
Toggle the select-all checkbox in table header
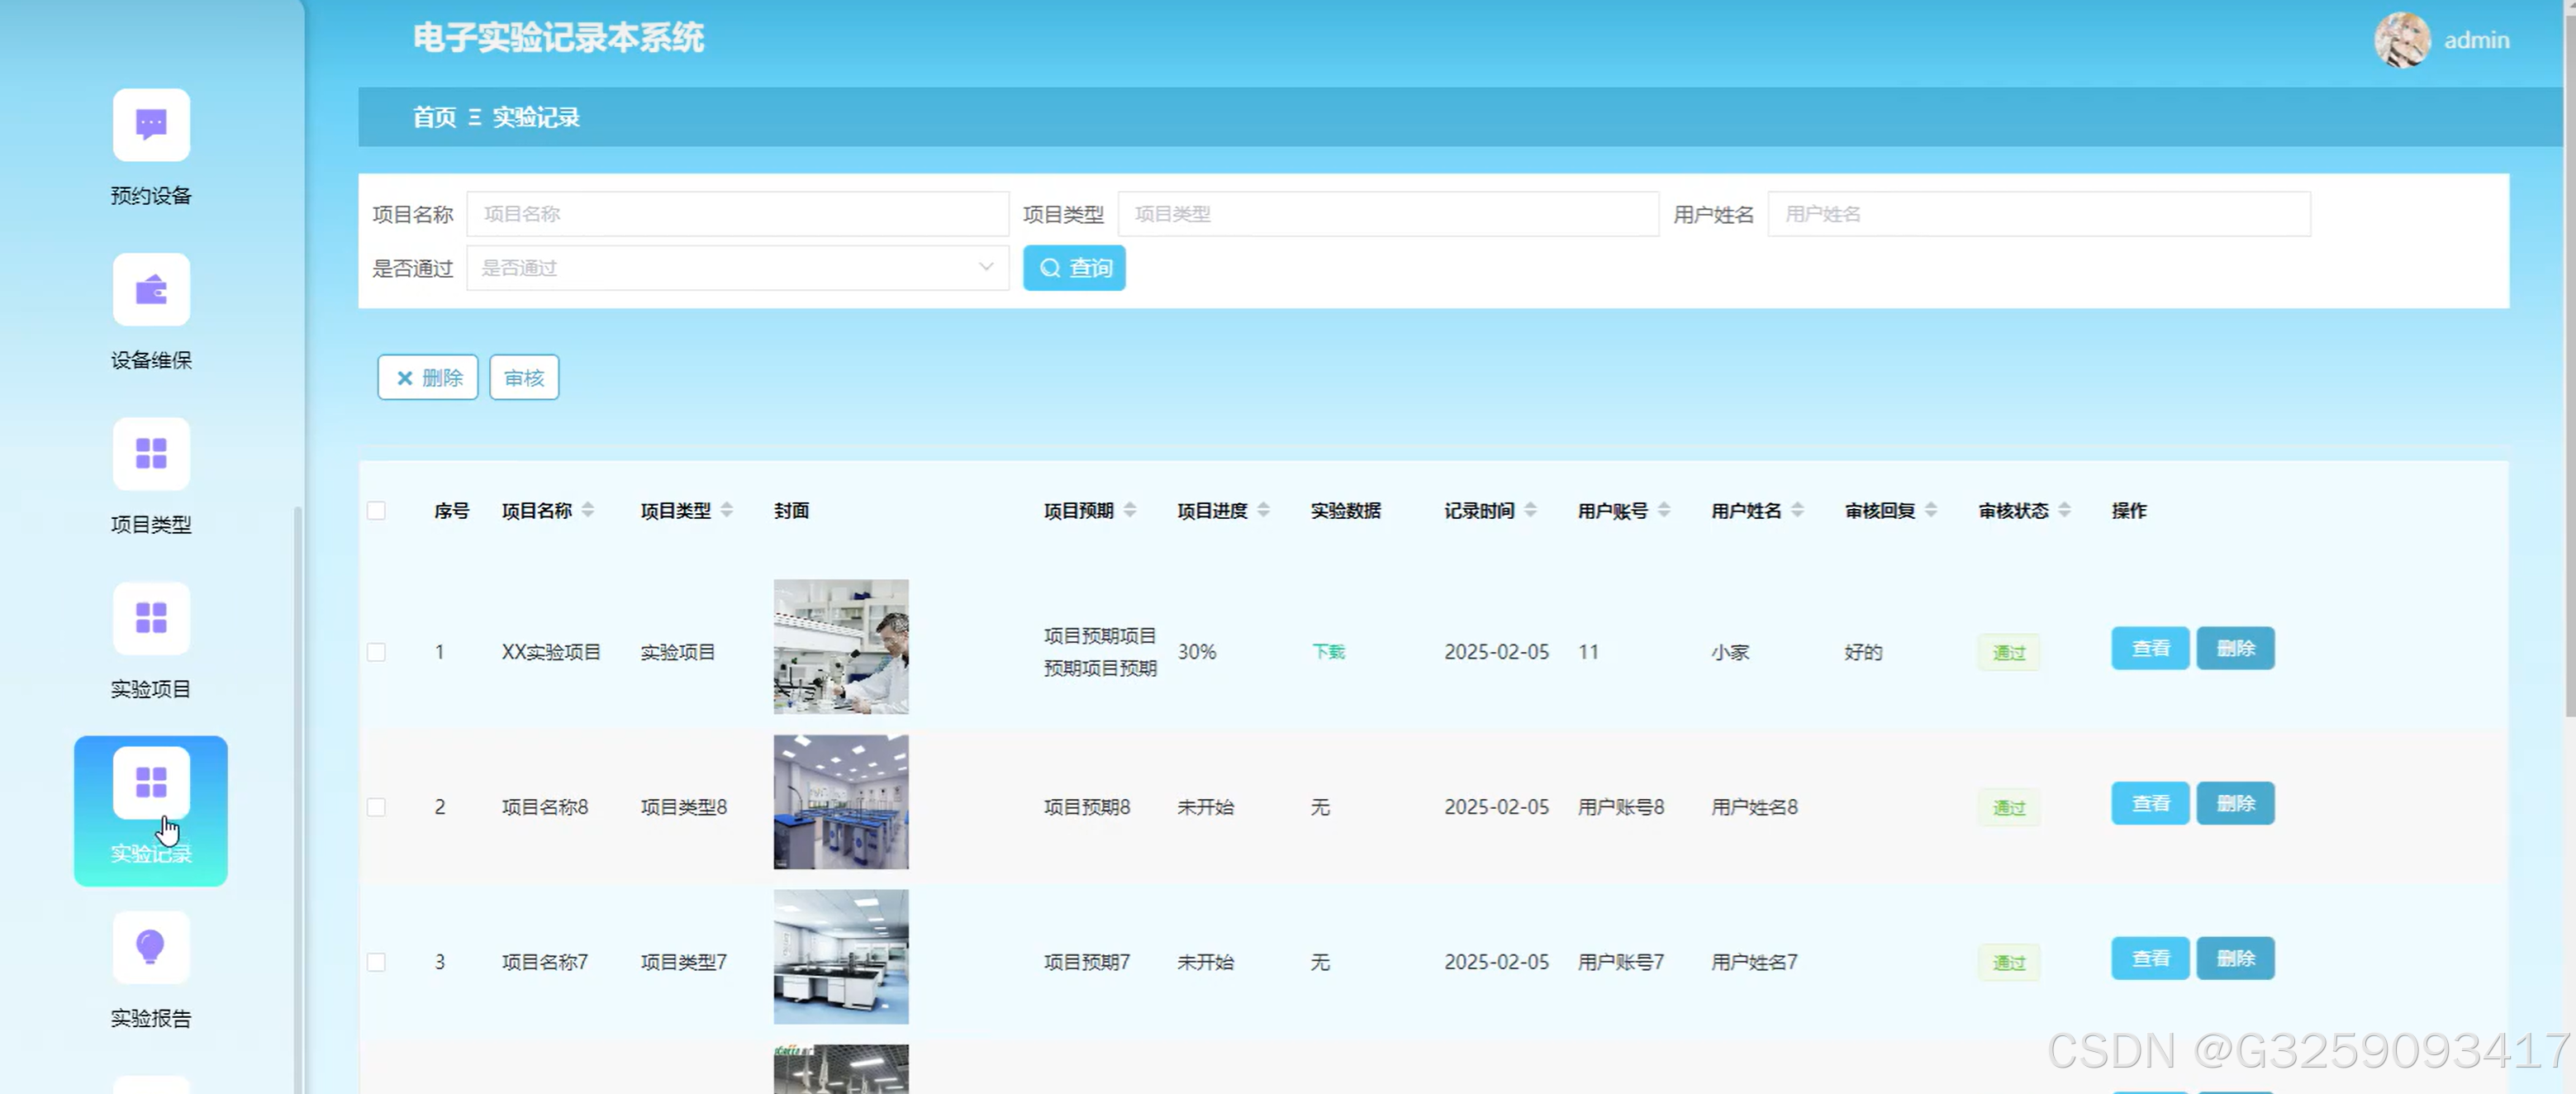click(376, 511)
